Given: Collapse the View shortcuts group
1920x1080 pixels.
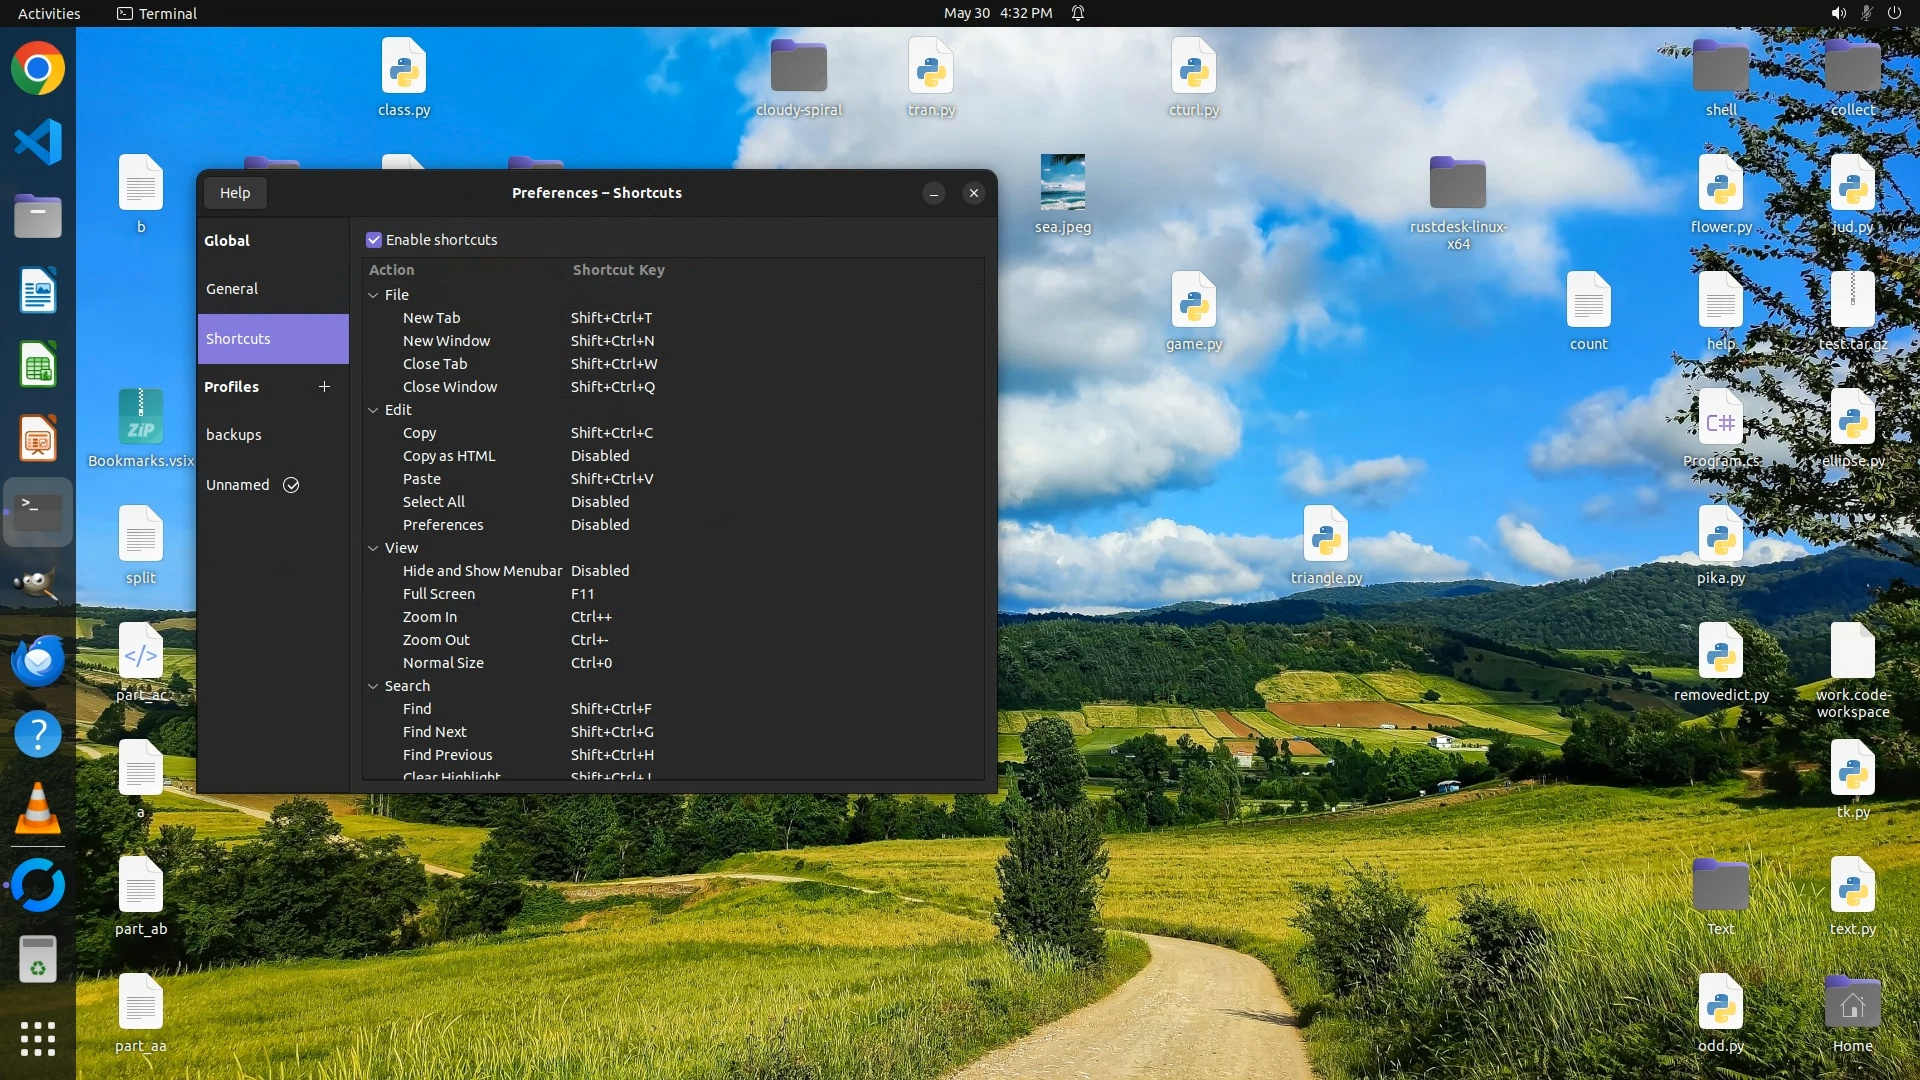Looking at the screenshot, I should pos(373,548).
